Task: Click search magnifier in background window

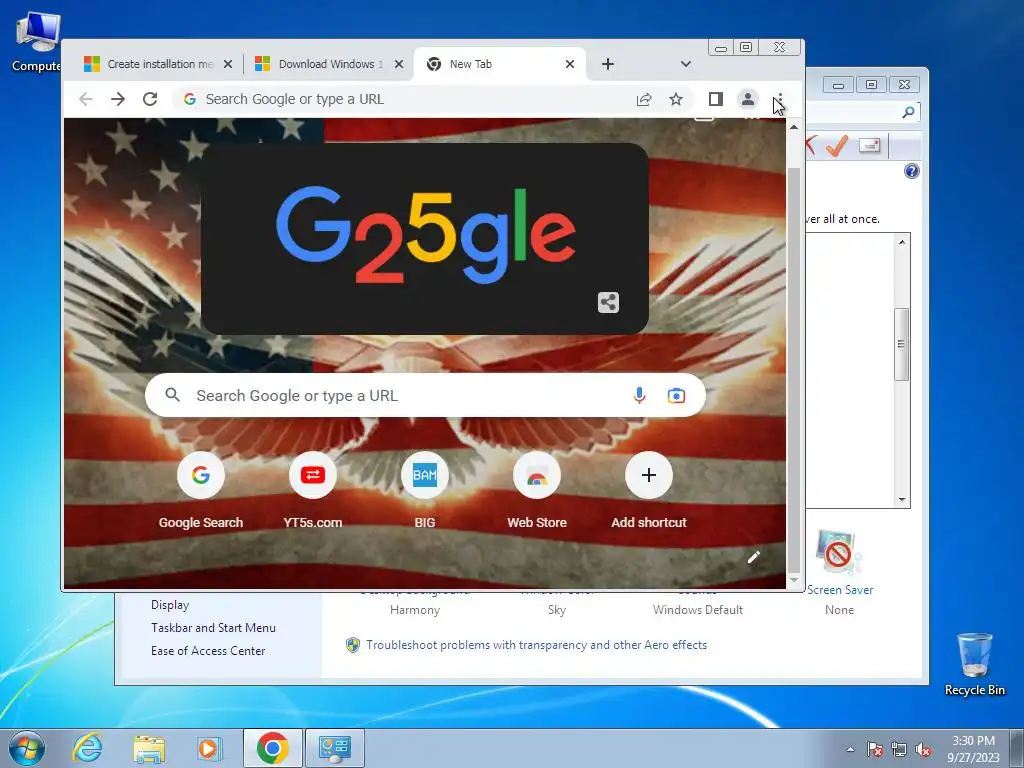Action: [x=908, y=112]
